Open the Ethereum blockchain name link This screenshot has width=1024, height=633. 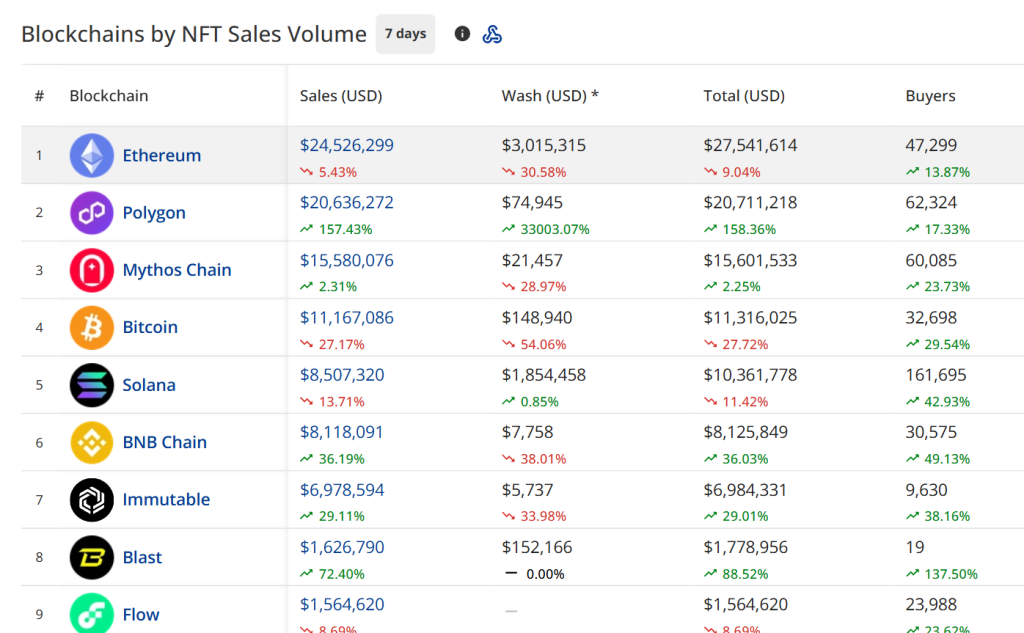pos(162,155)
